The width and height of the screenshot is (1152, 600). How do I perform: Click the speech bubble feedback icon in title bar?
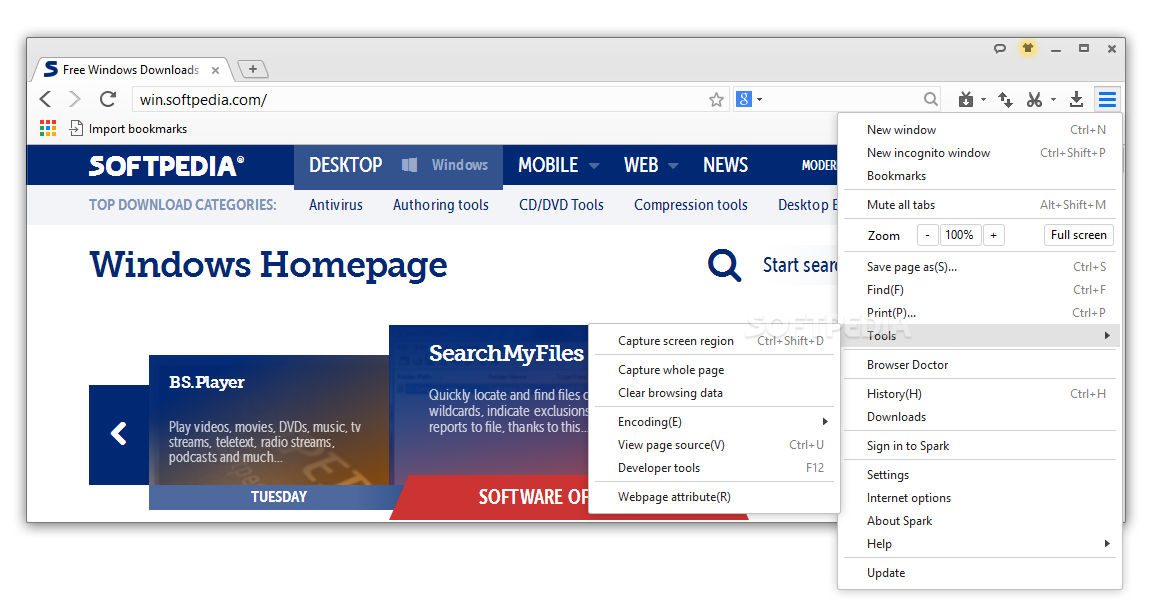coord(999,48)
